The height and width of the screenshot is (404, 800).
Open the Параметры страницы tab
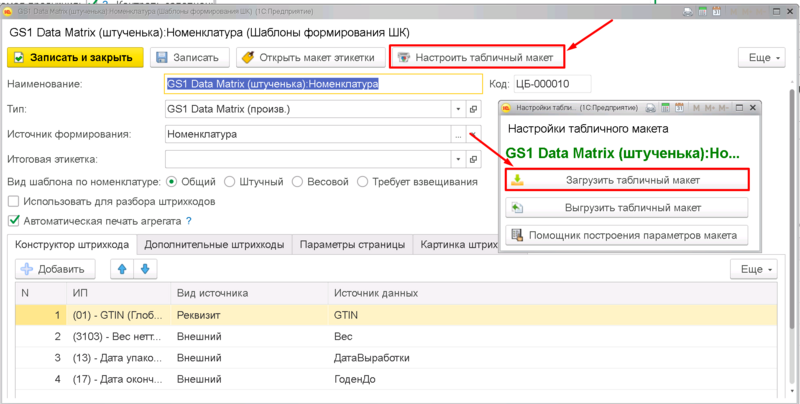(x=353, y=244)
